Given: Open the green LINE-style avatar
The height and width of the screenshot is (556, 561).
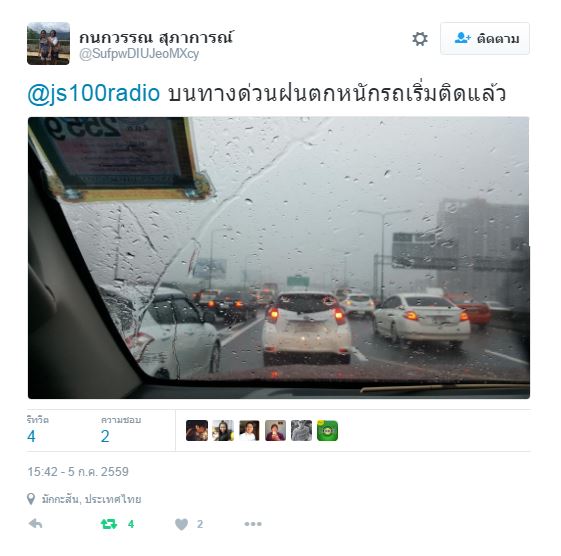Looking at the screenshot, I should pyautogui.click(x=327, y=430).
